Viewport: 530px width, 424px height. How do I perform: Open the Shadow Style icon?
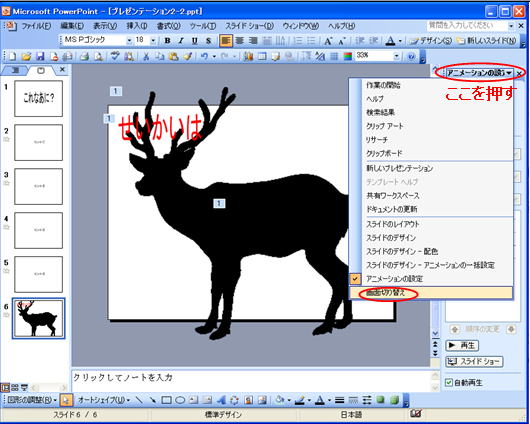coord(381,400)
